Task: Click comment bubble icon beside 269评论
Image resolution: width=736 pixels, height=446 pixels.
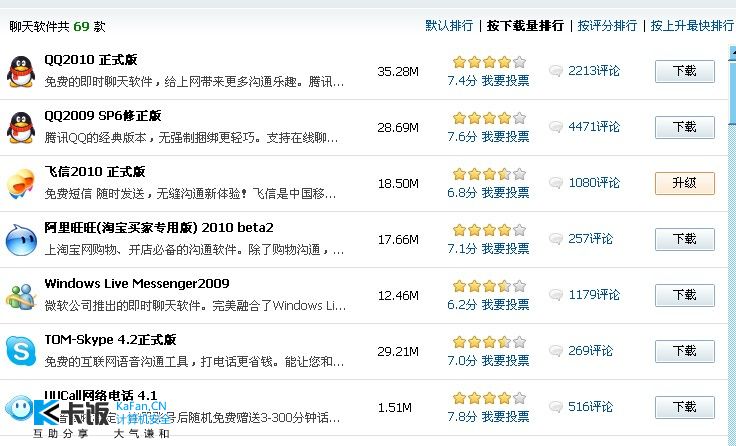Action: coord(556,351)
